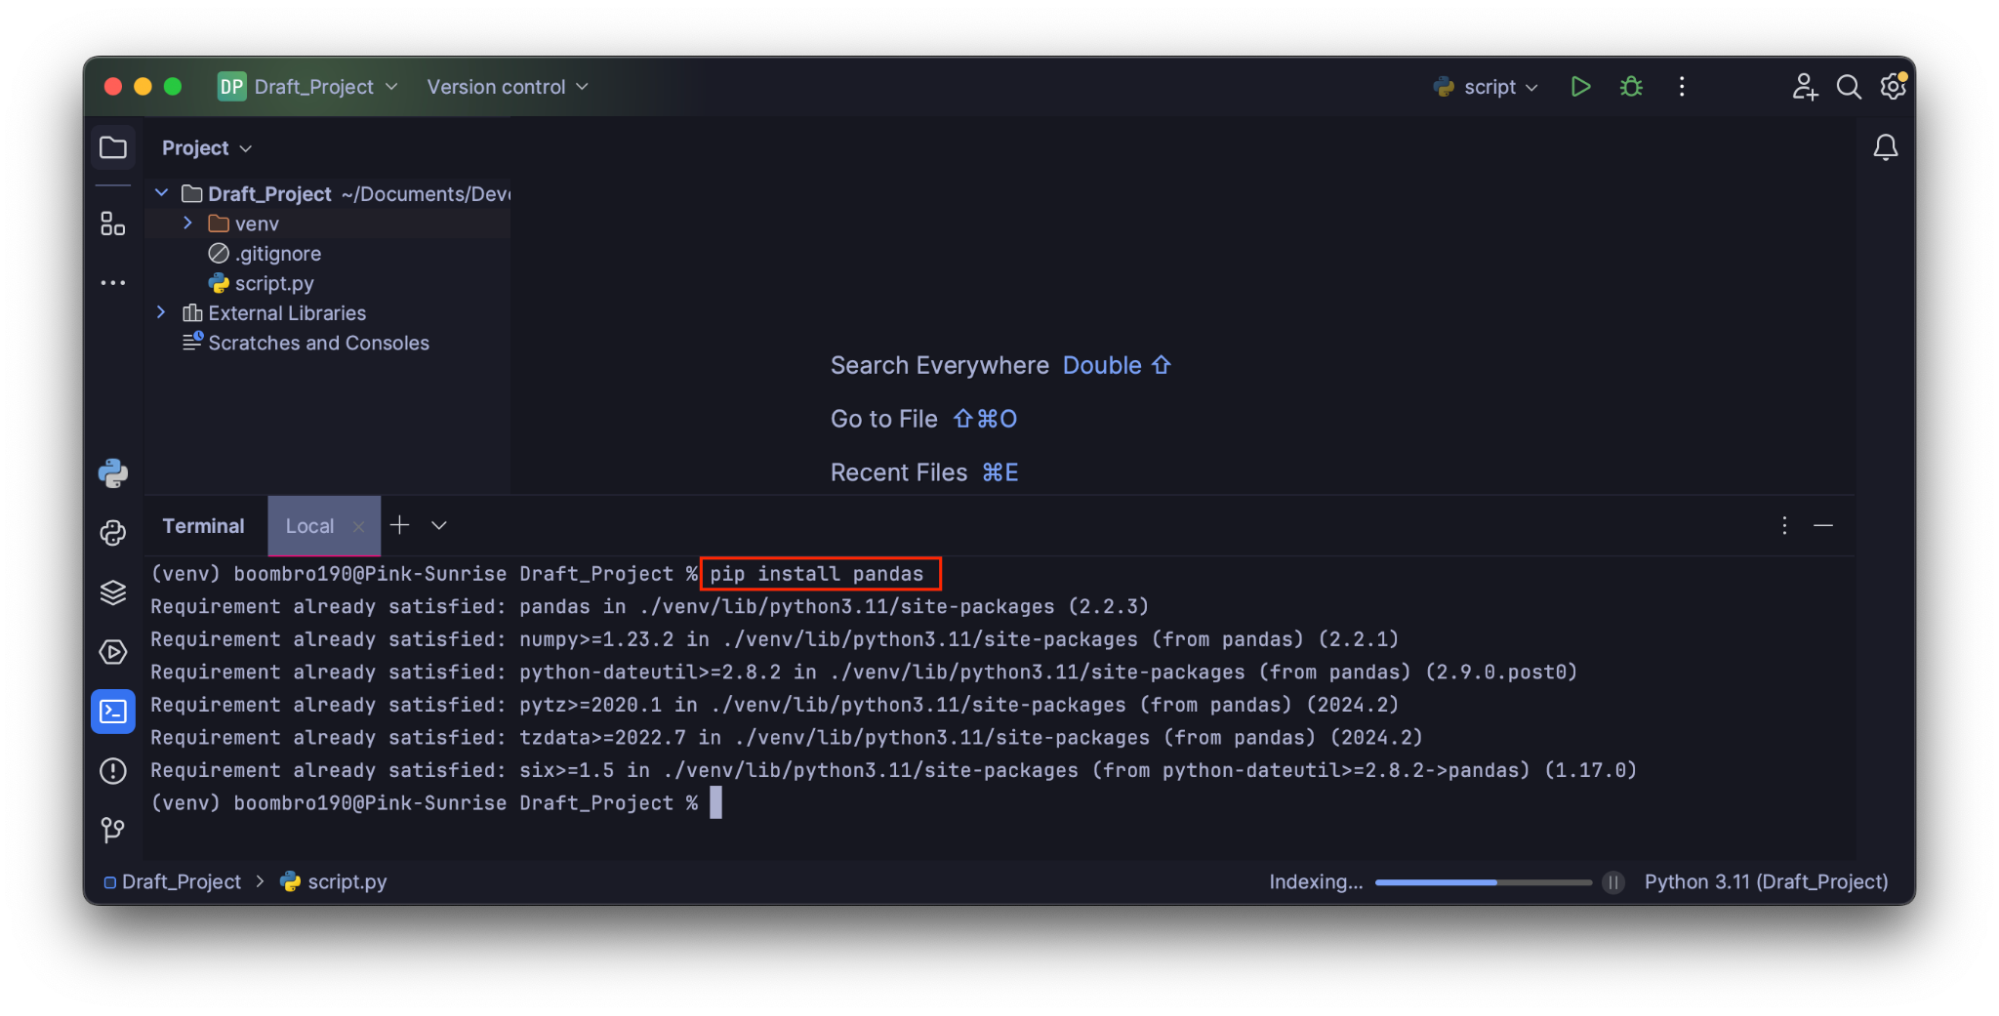
Task: Open Search Everywhere magnifier icon
Action: click(1848, 87)
